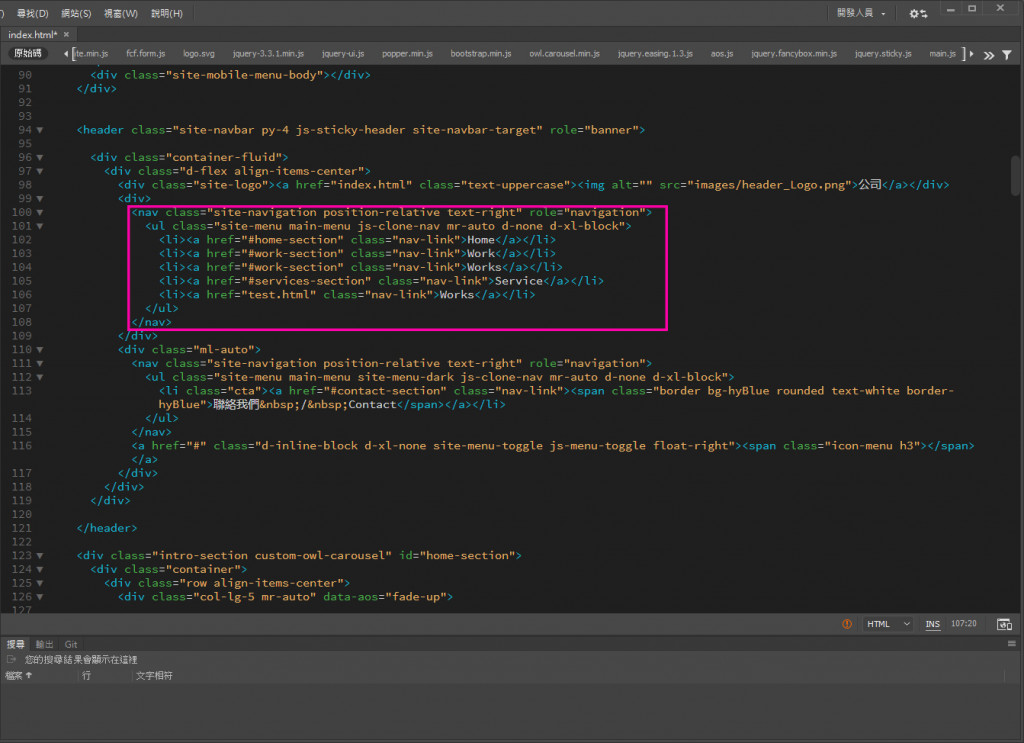Open the 視窗(W) menu

point(120,13)
